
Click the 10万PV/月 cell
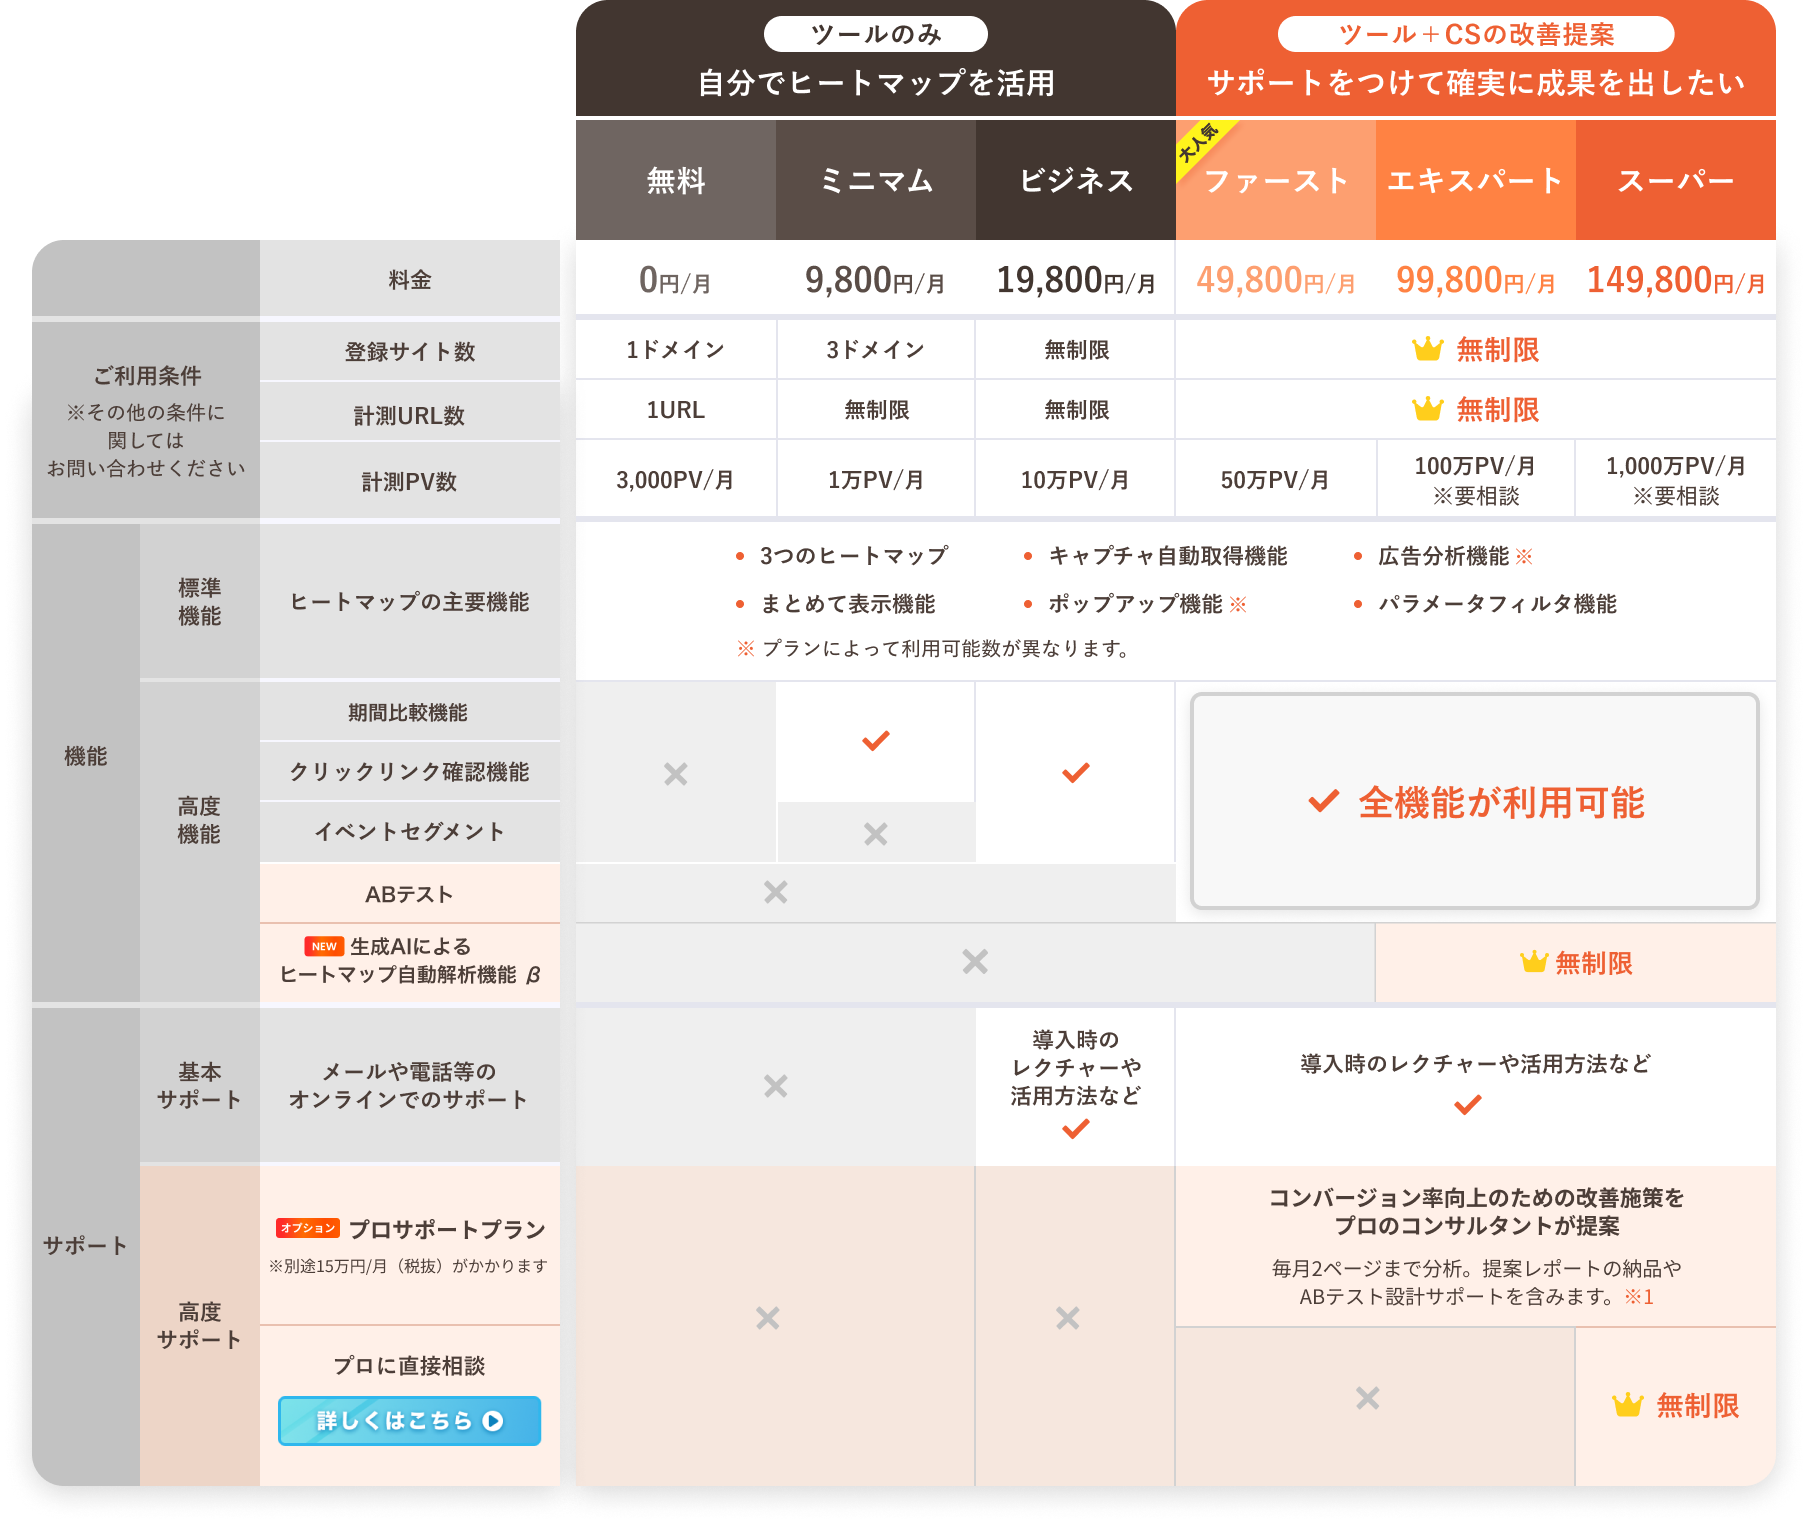pyautogui.click(x=1076, y=480)
